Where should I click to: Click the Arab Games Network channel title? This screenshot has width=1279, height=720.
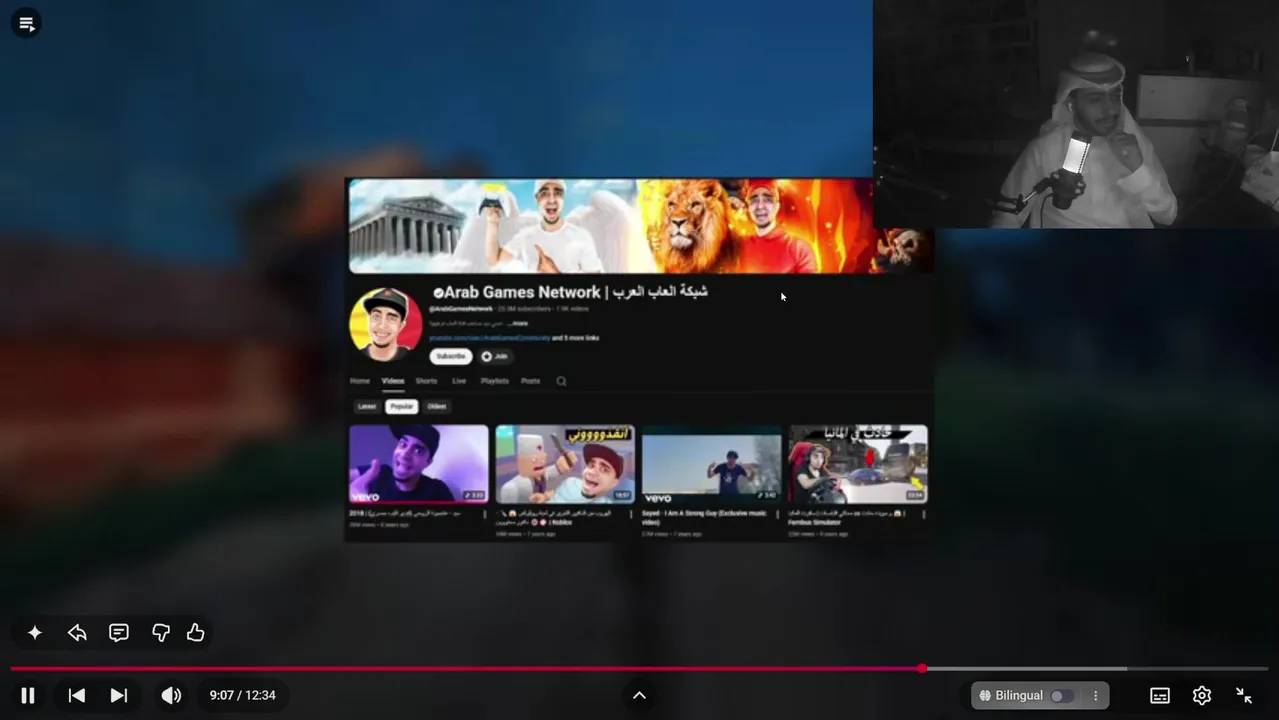pos(570,292)
